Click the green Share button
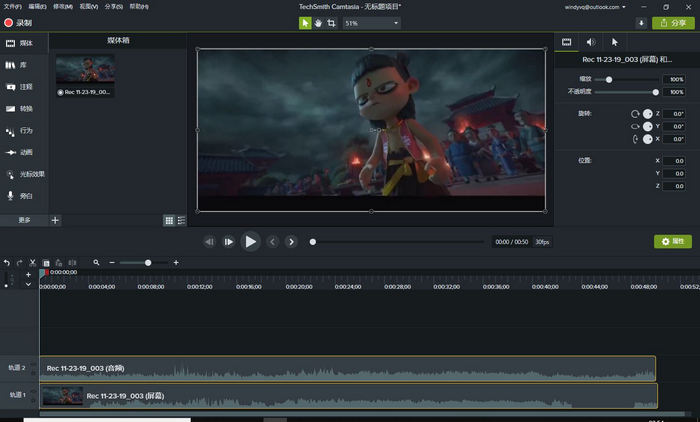Screen dimensions: 700x422 pos(673,23)
